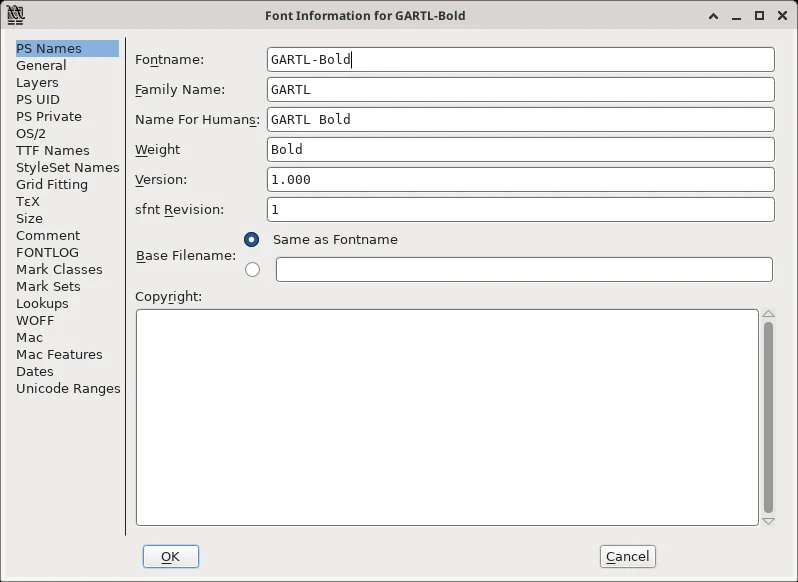
Task: Click the Fontname input field
Action: coord(521,60)
